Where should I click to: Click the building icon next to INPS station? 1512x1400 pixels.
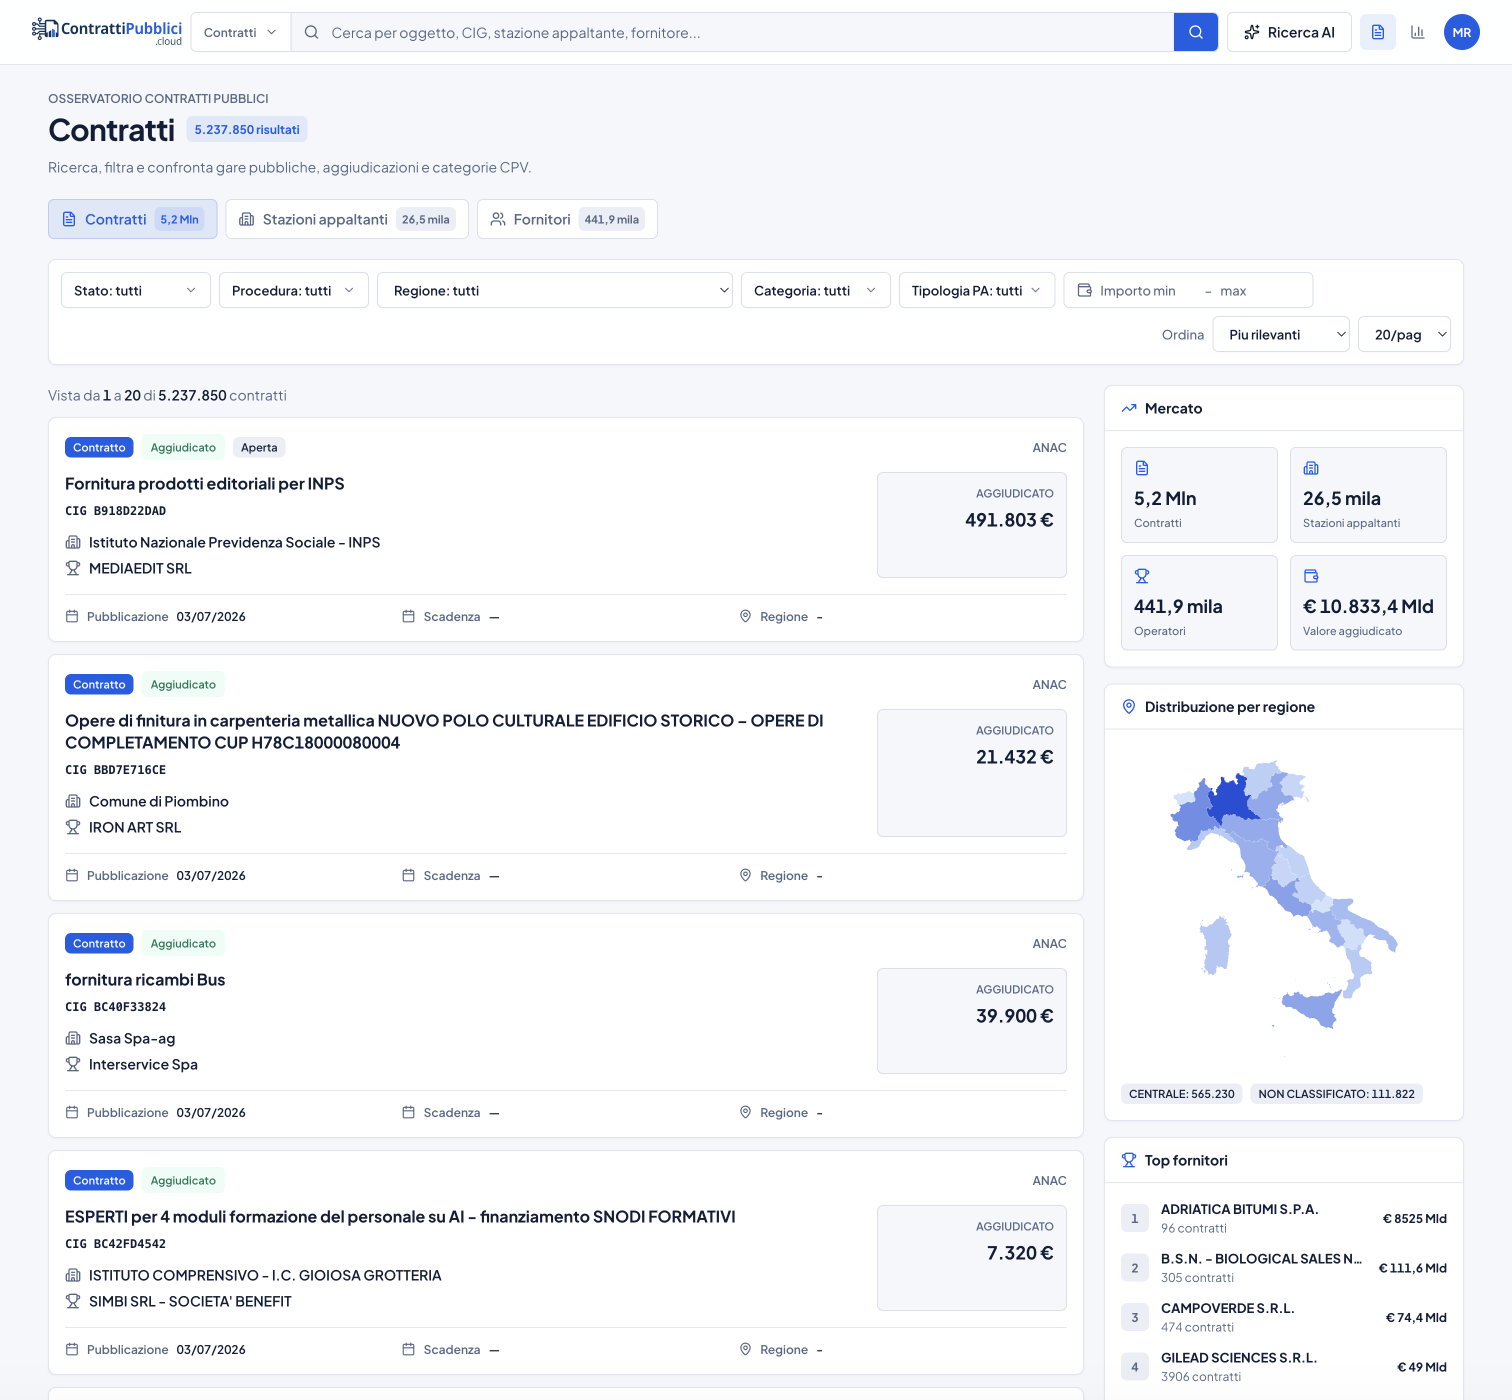point(73,542)
